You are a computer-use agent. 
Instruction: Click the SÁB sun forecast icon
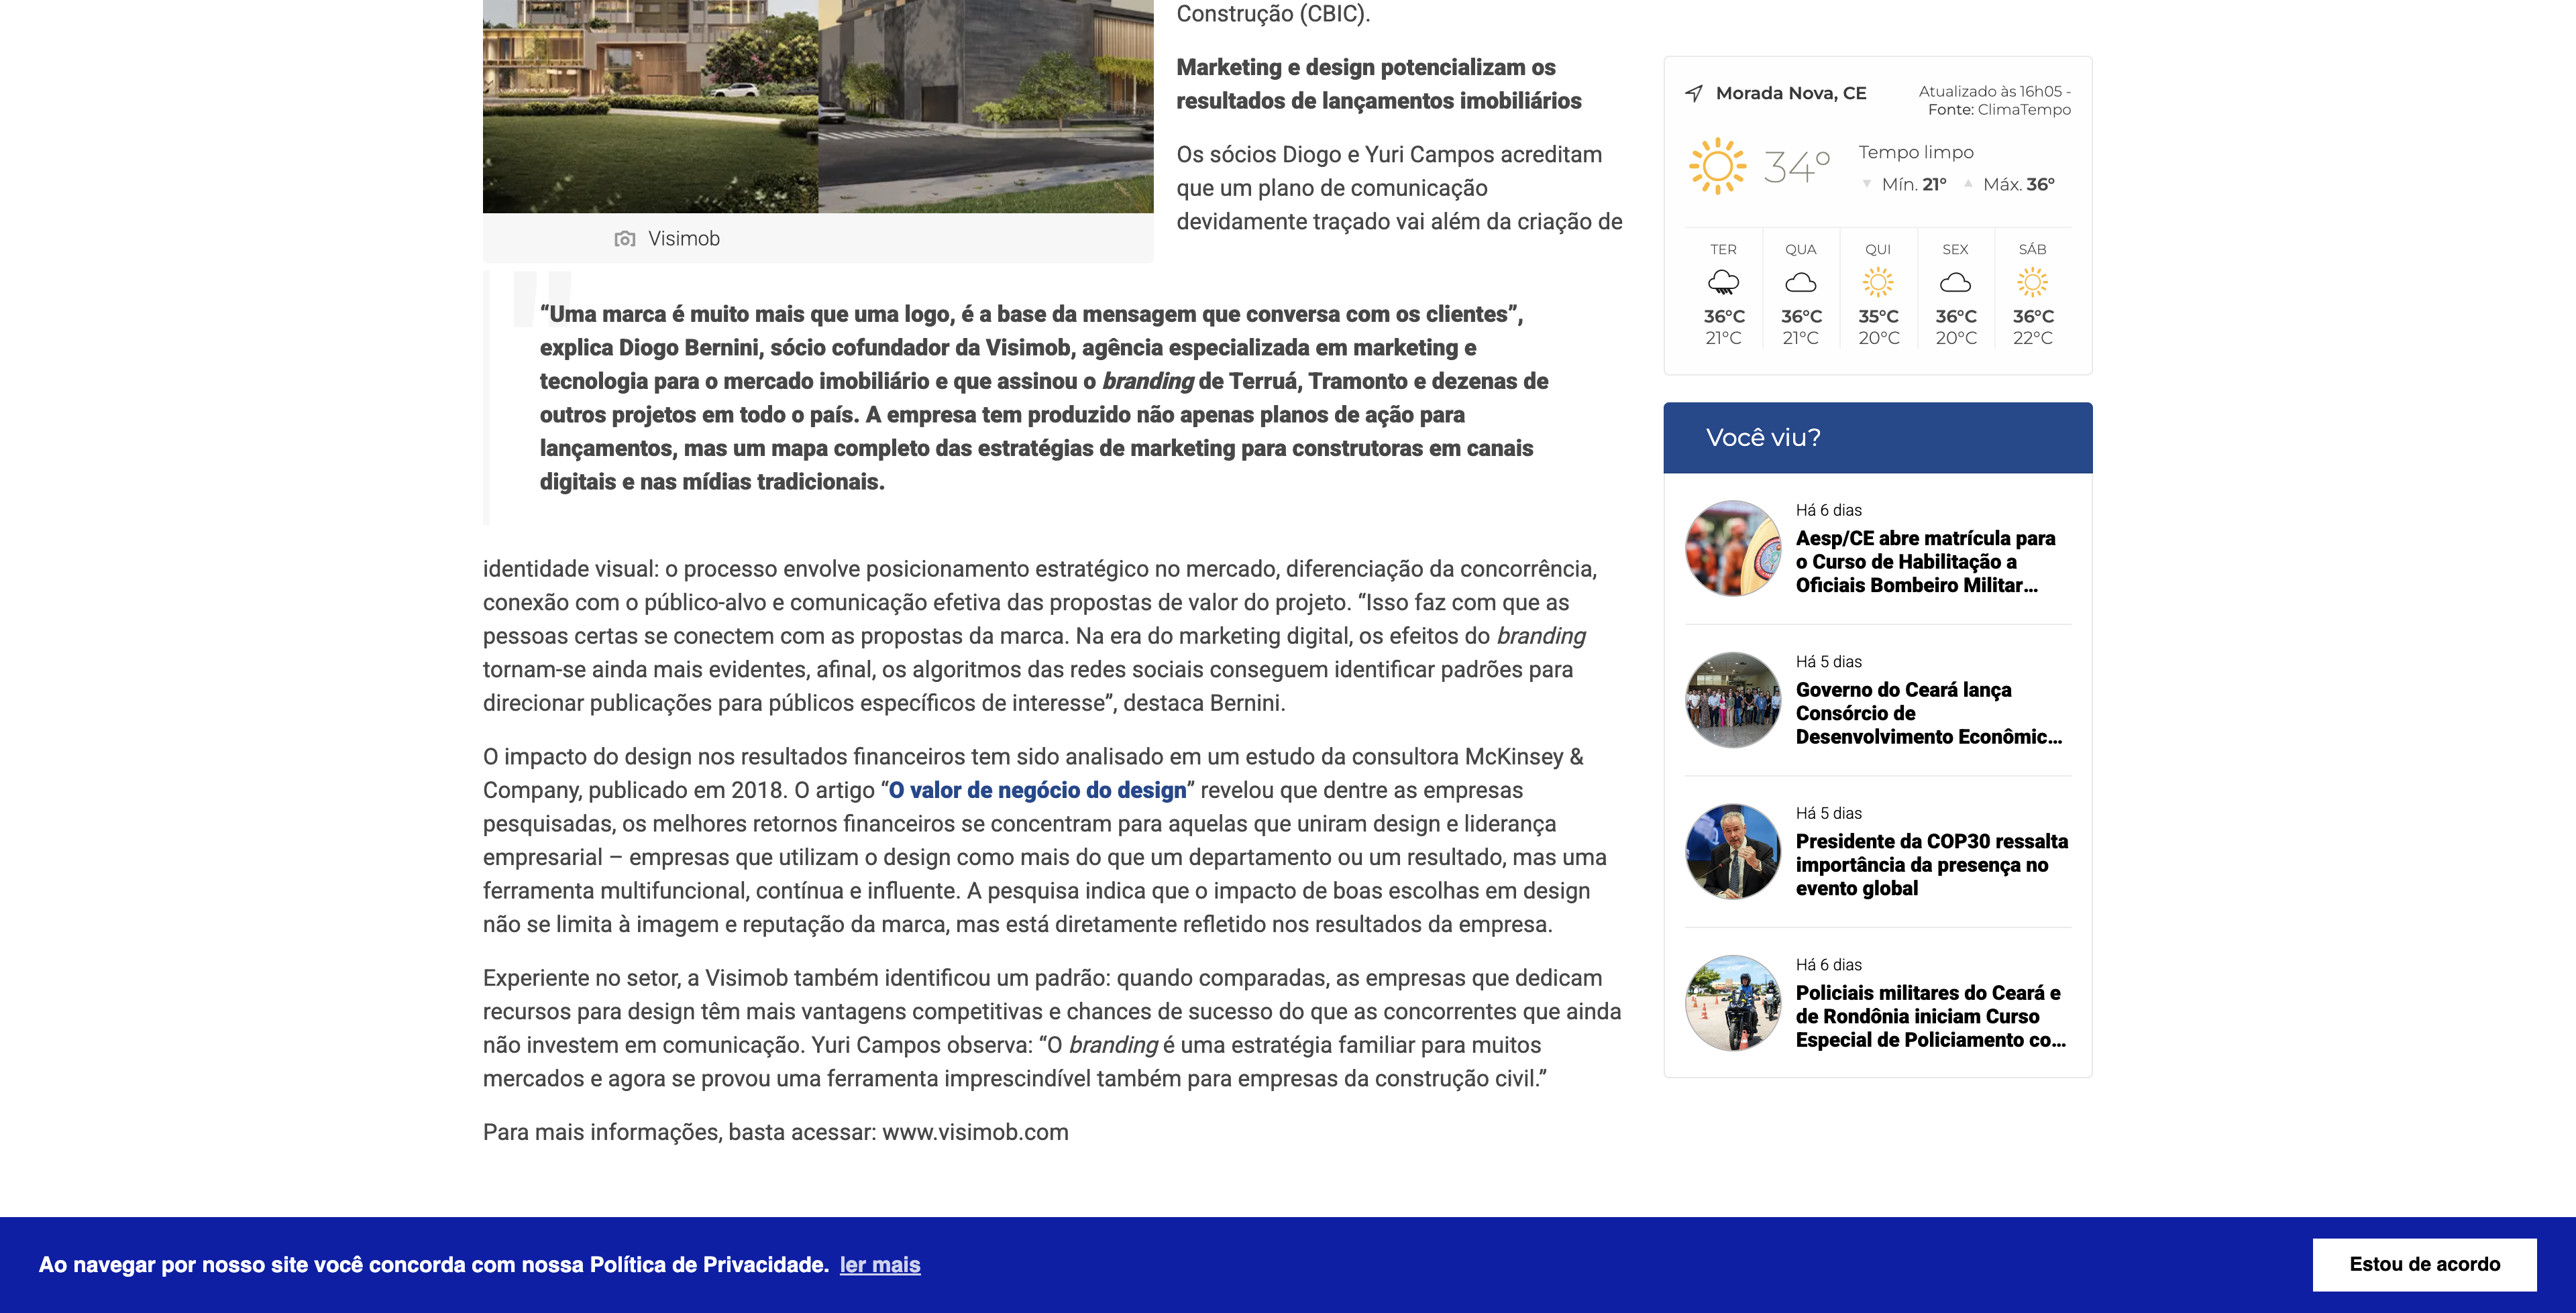pos(2032,283)
